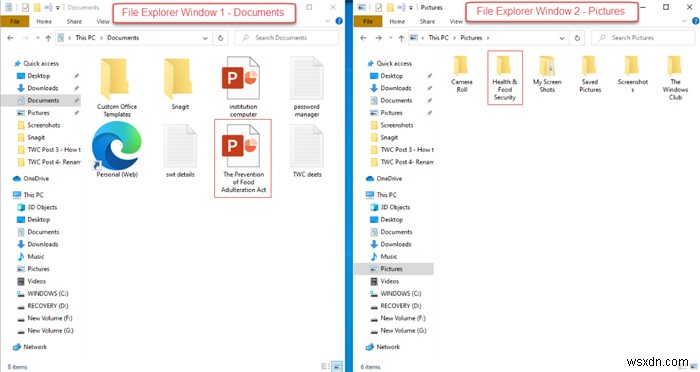Viewport: 700px width, 372px height.
Task: Select TWC Post 3 folder in Documents sidebar
Action: (49, 150)
